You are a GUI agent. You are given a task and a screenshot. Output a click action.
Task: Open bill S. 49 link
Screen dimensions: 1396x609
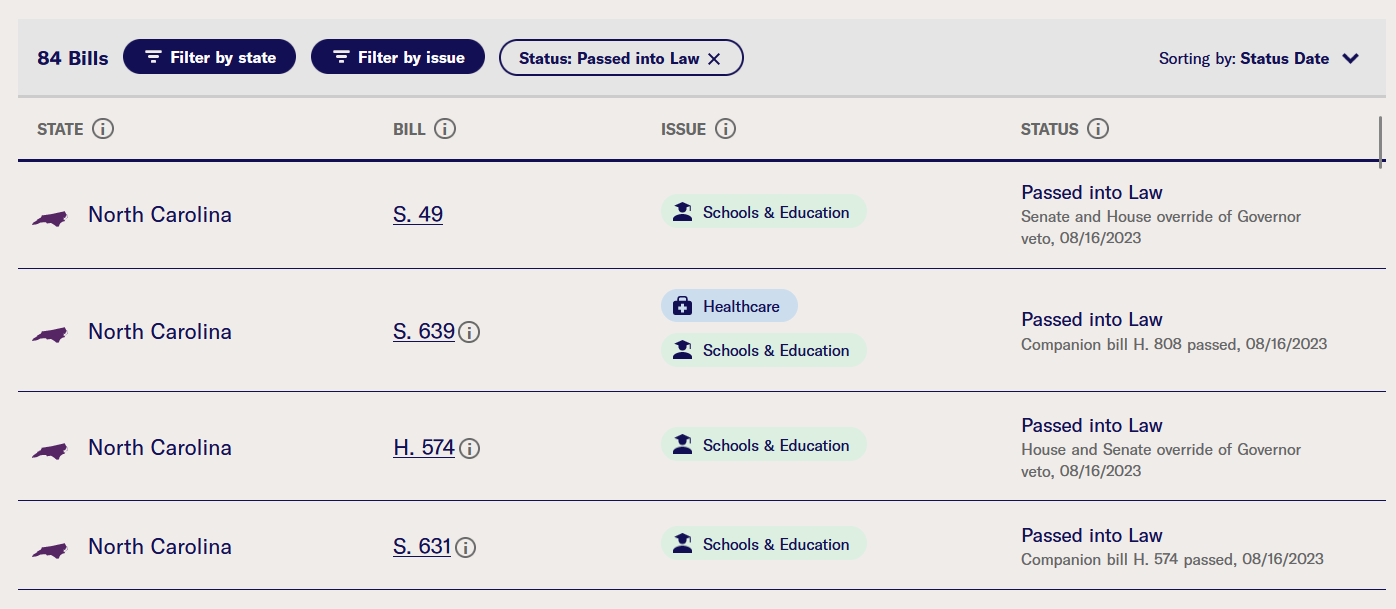click(x=418, y=214)
